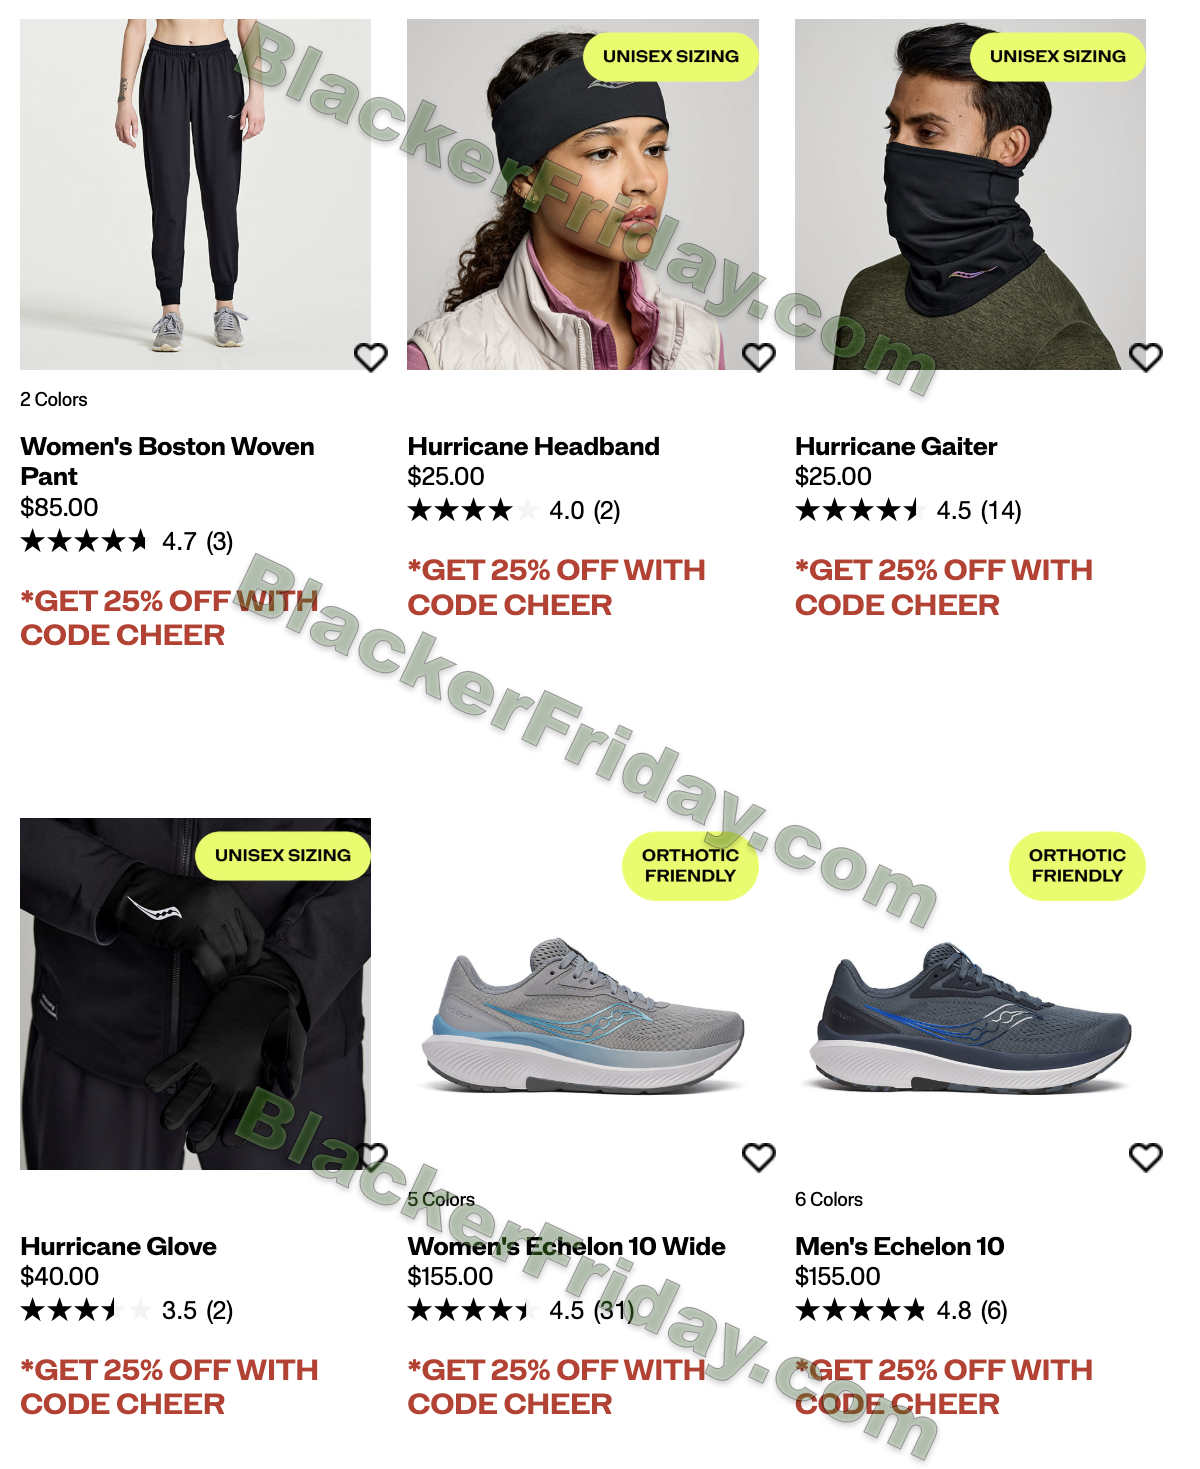The width and height of the screenshot is (1200, 1469).
Task: Select Men's Echelon 10 product title
Action: click(x=900, y=1246)
